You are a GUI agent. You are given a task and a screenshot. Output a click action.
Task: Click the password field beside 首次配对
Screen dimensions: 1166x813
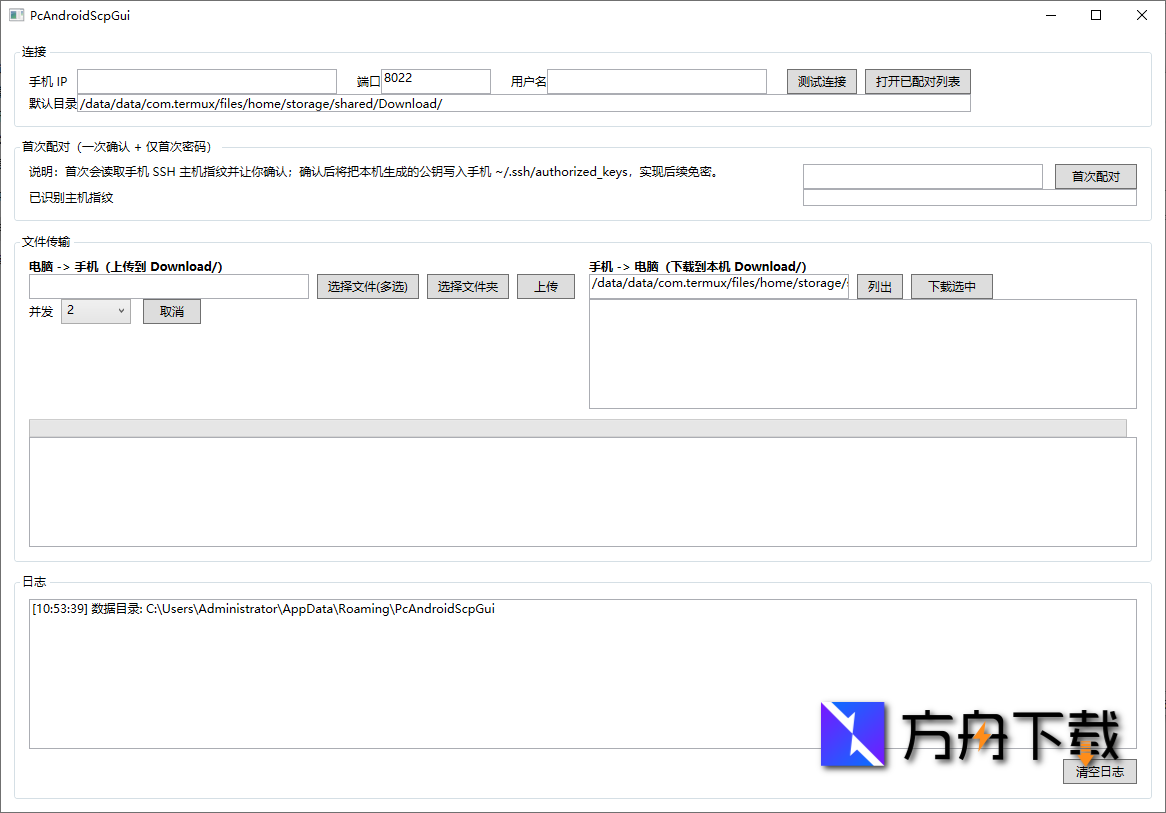tap(922, 176)
